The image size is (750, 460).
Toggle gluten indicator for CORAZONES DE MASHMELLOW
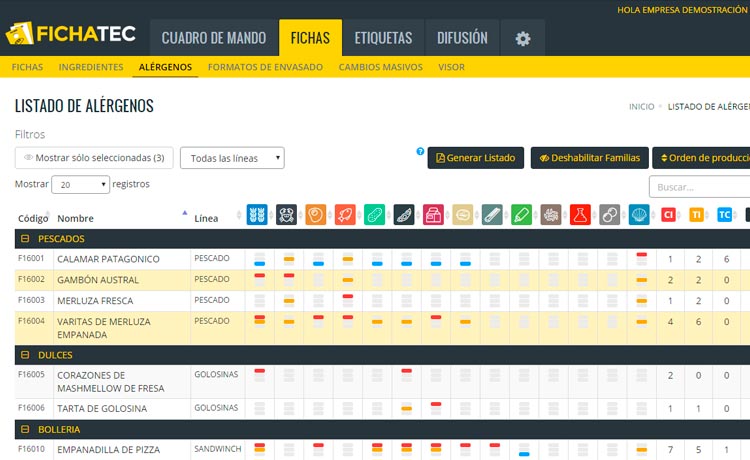click(259, 375)
